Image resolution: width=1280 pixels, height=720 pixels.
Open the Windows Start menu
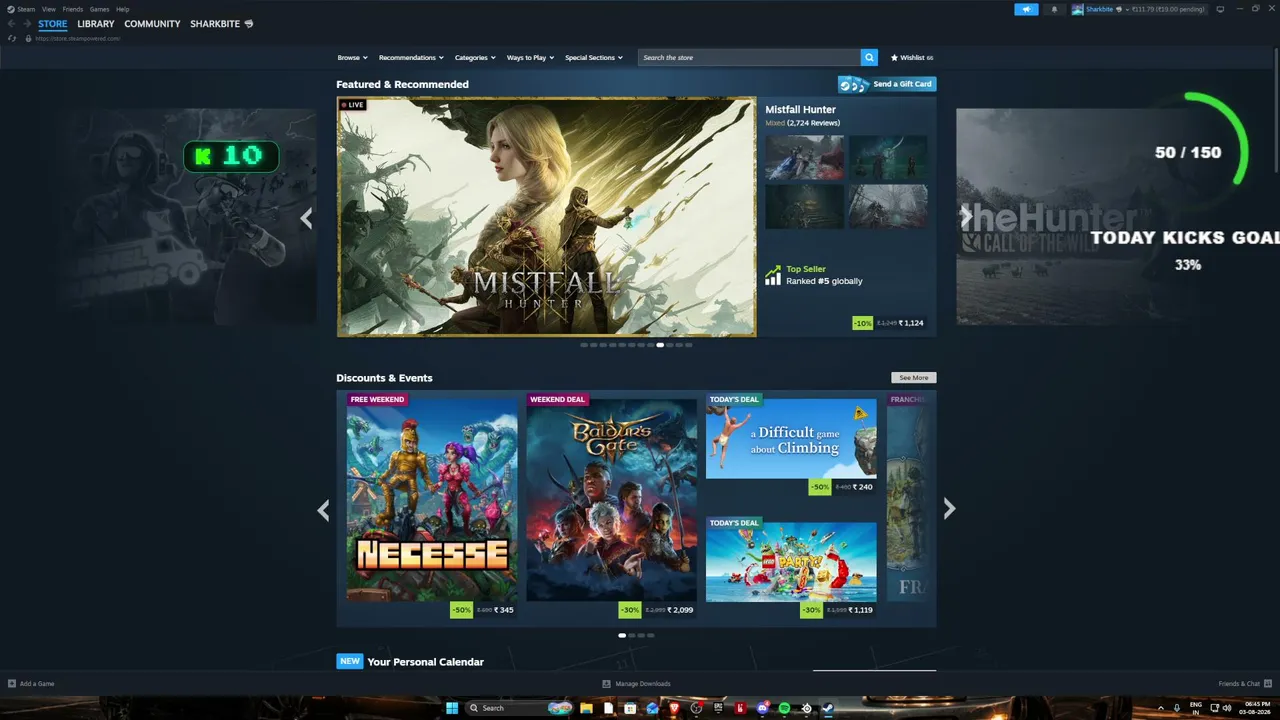point(451,708)
